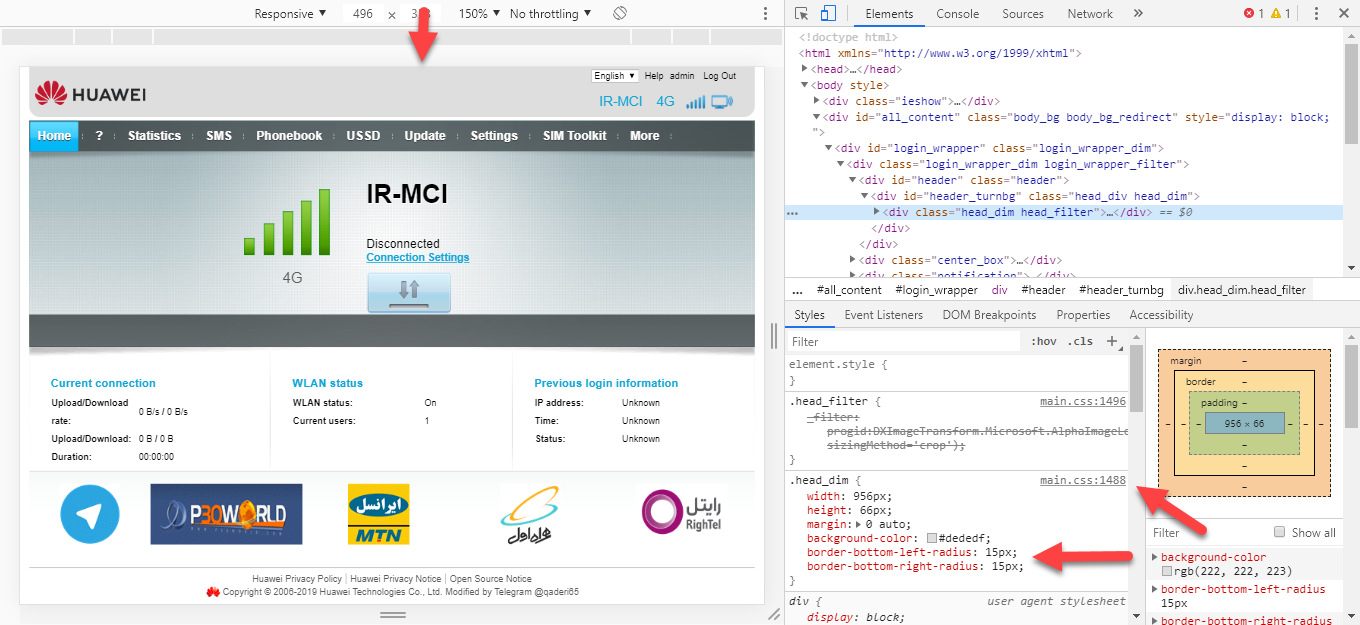Click the yellow warning count indicator
The width and height of the screenshot is (1360, 625).
(x=1280, y=14)
